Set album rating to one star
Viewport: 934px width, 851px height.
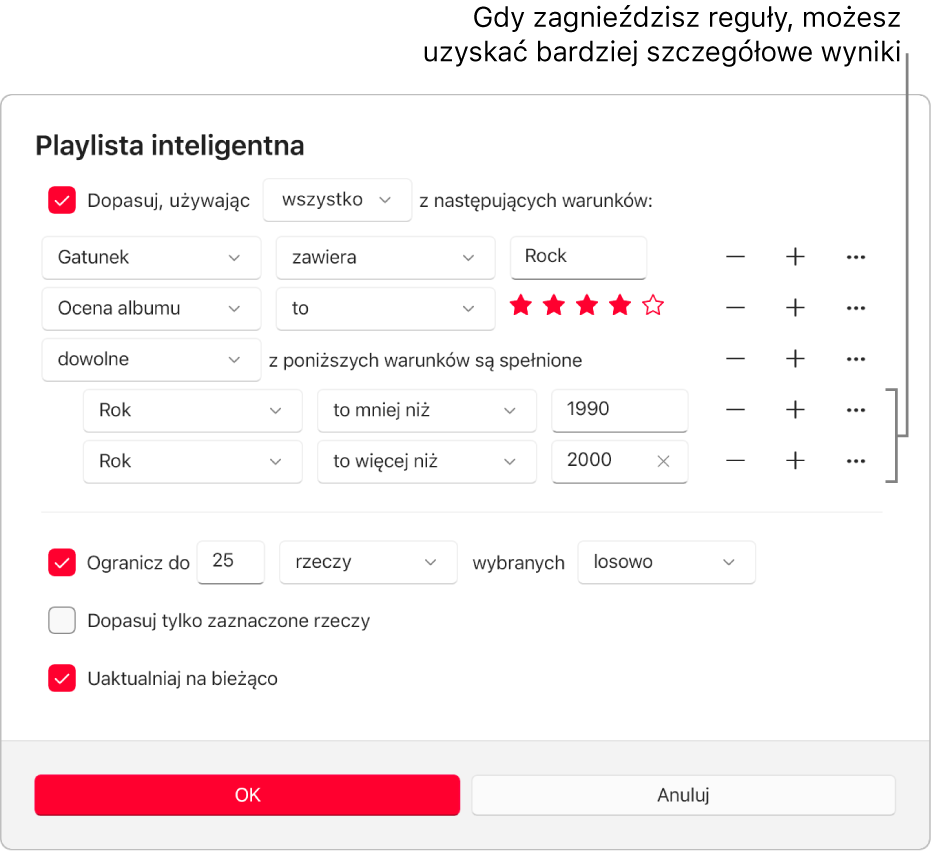521,306
